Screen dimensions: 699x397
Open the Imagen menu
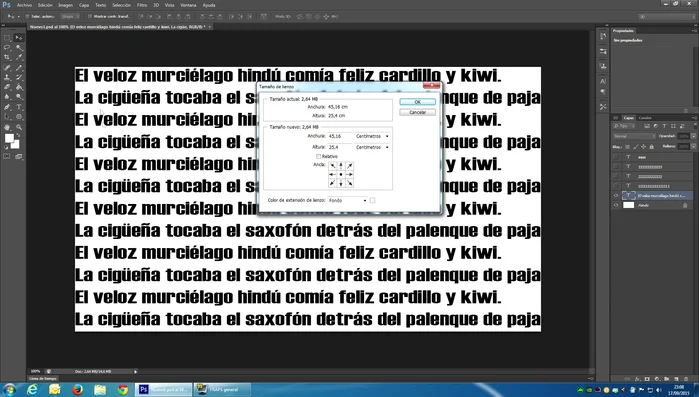tap(65, 5)
